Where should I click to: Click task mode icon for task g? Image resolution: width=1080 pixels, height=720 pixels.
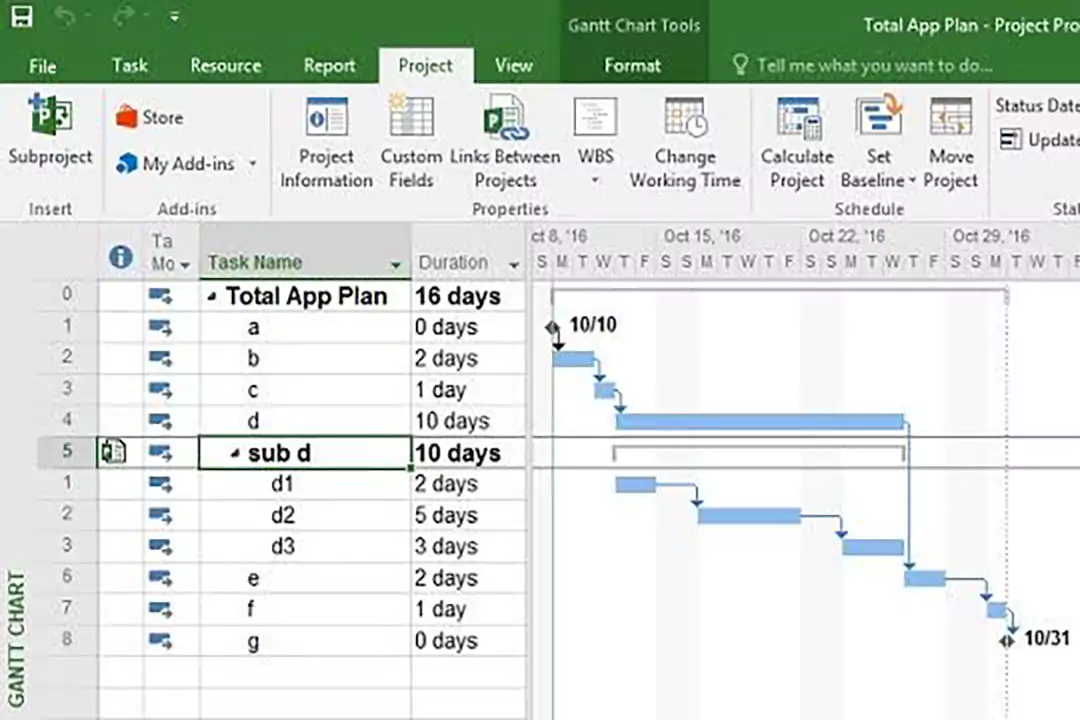pos(160,641)
